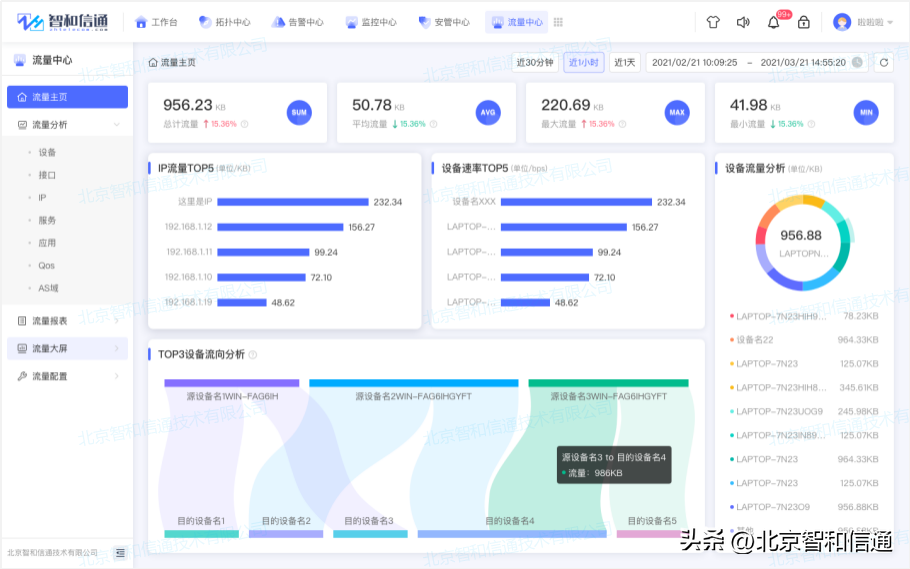
Task: Click the green 源设备名3 Sankey bar
Action: (x=608, y=383)
